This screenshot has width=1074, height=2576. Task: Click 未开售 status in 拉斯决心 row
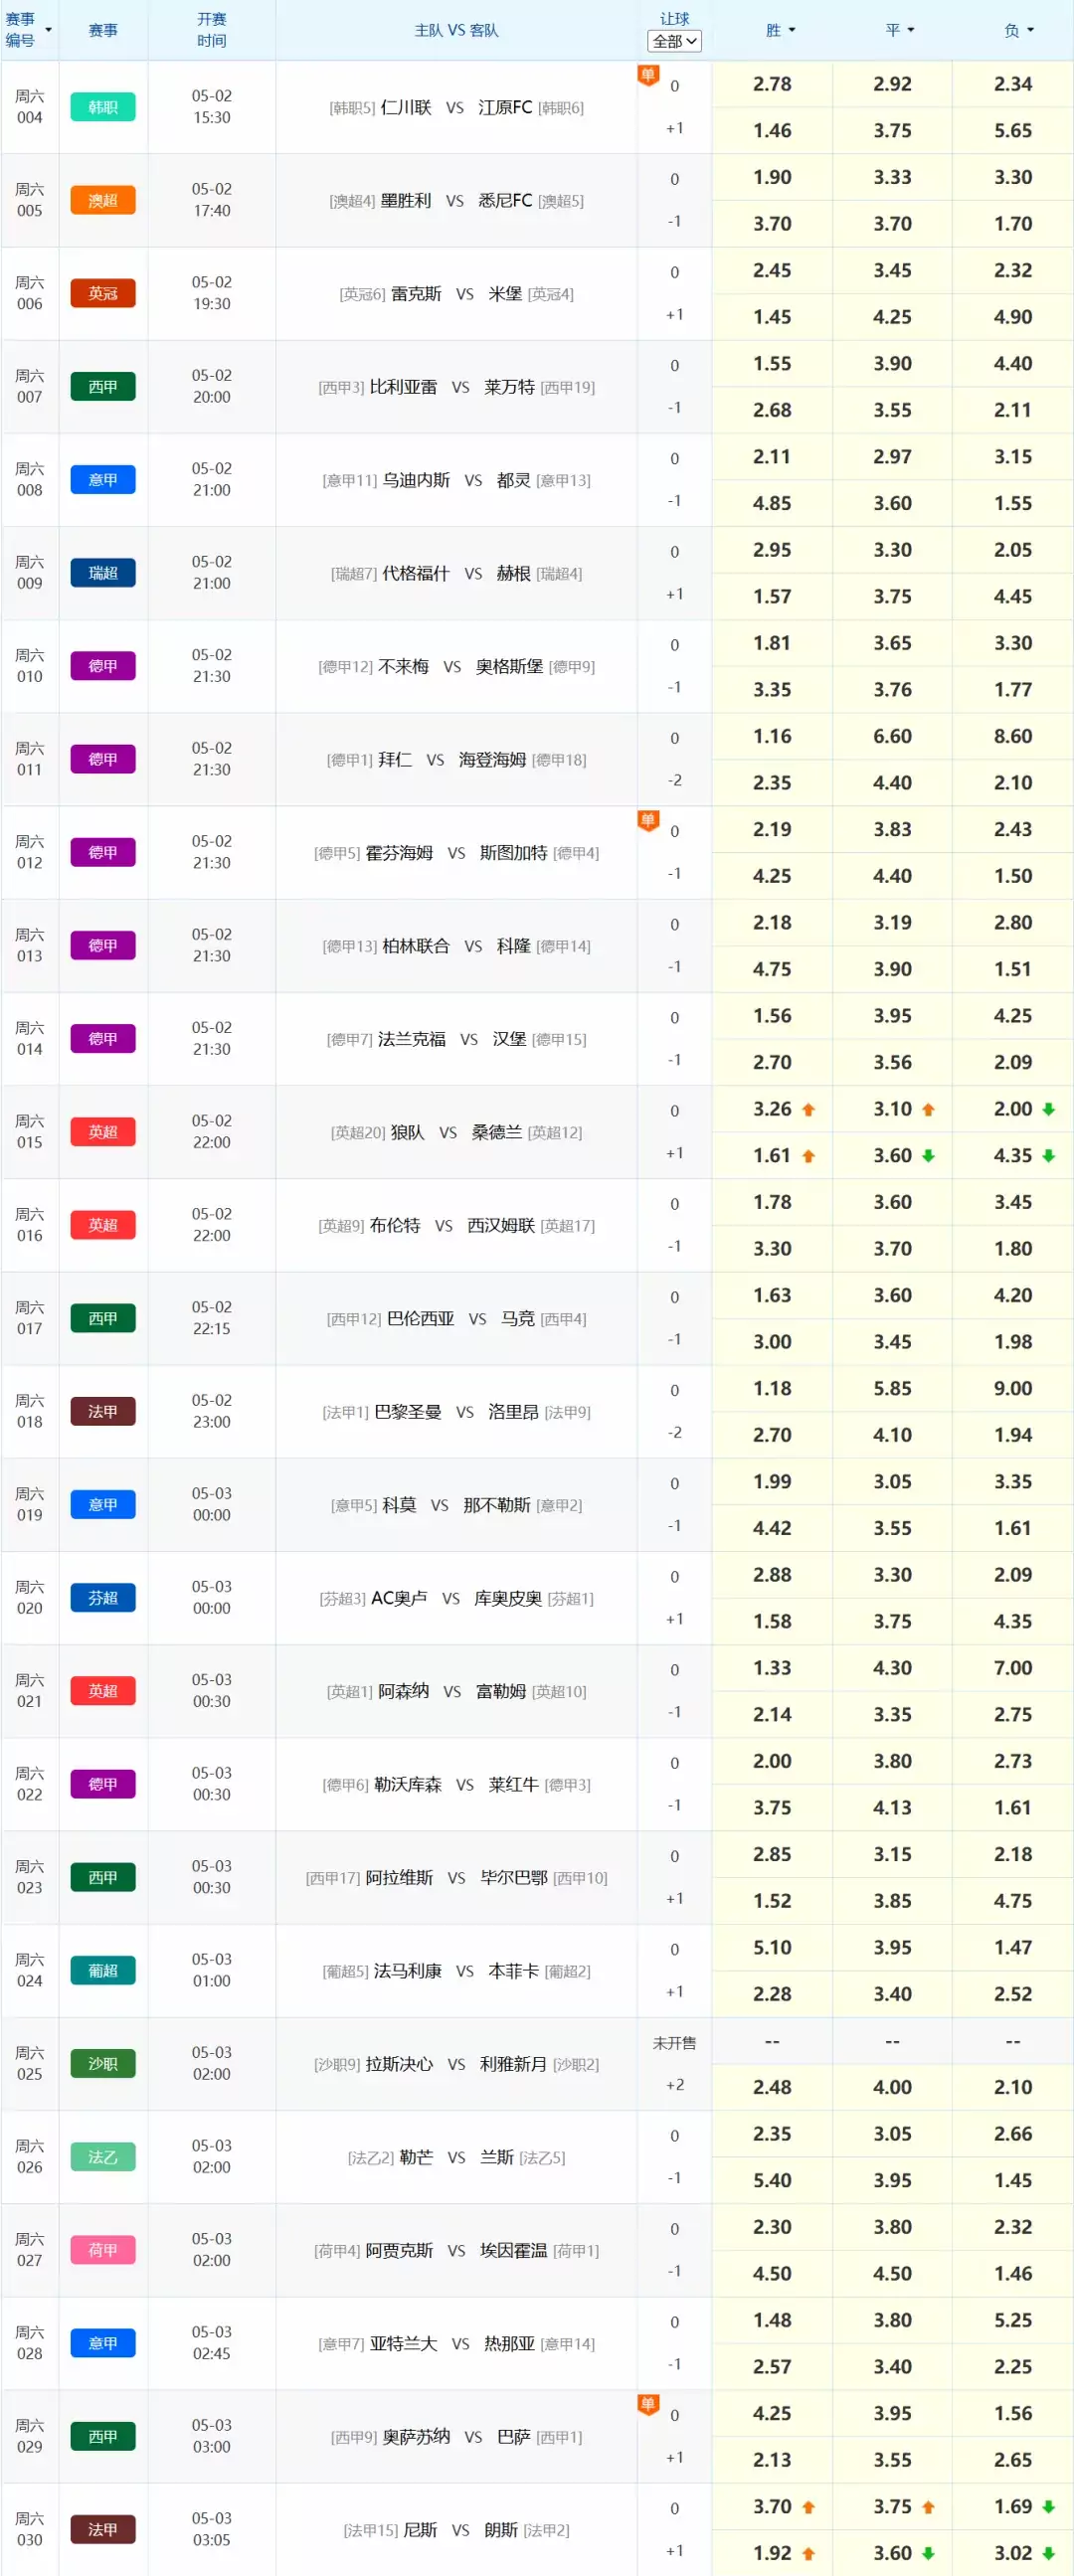(x=674, y=2043)
